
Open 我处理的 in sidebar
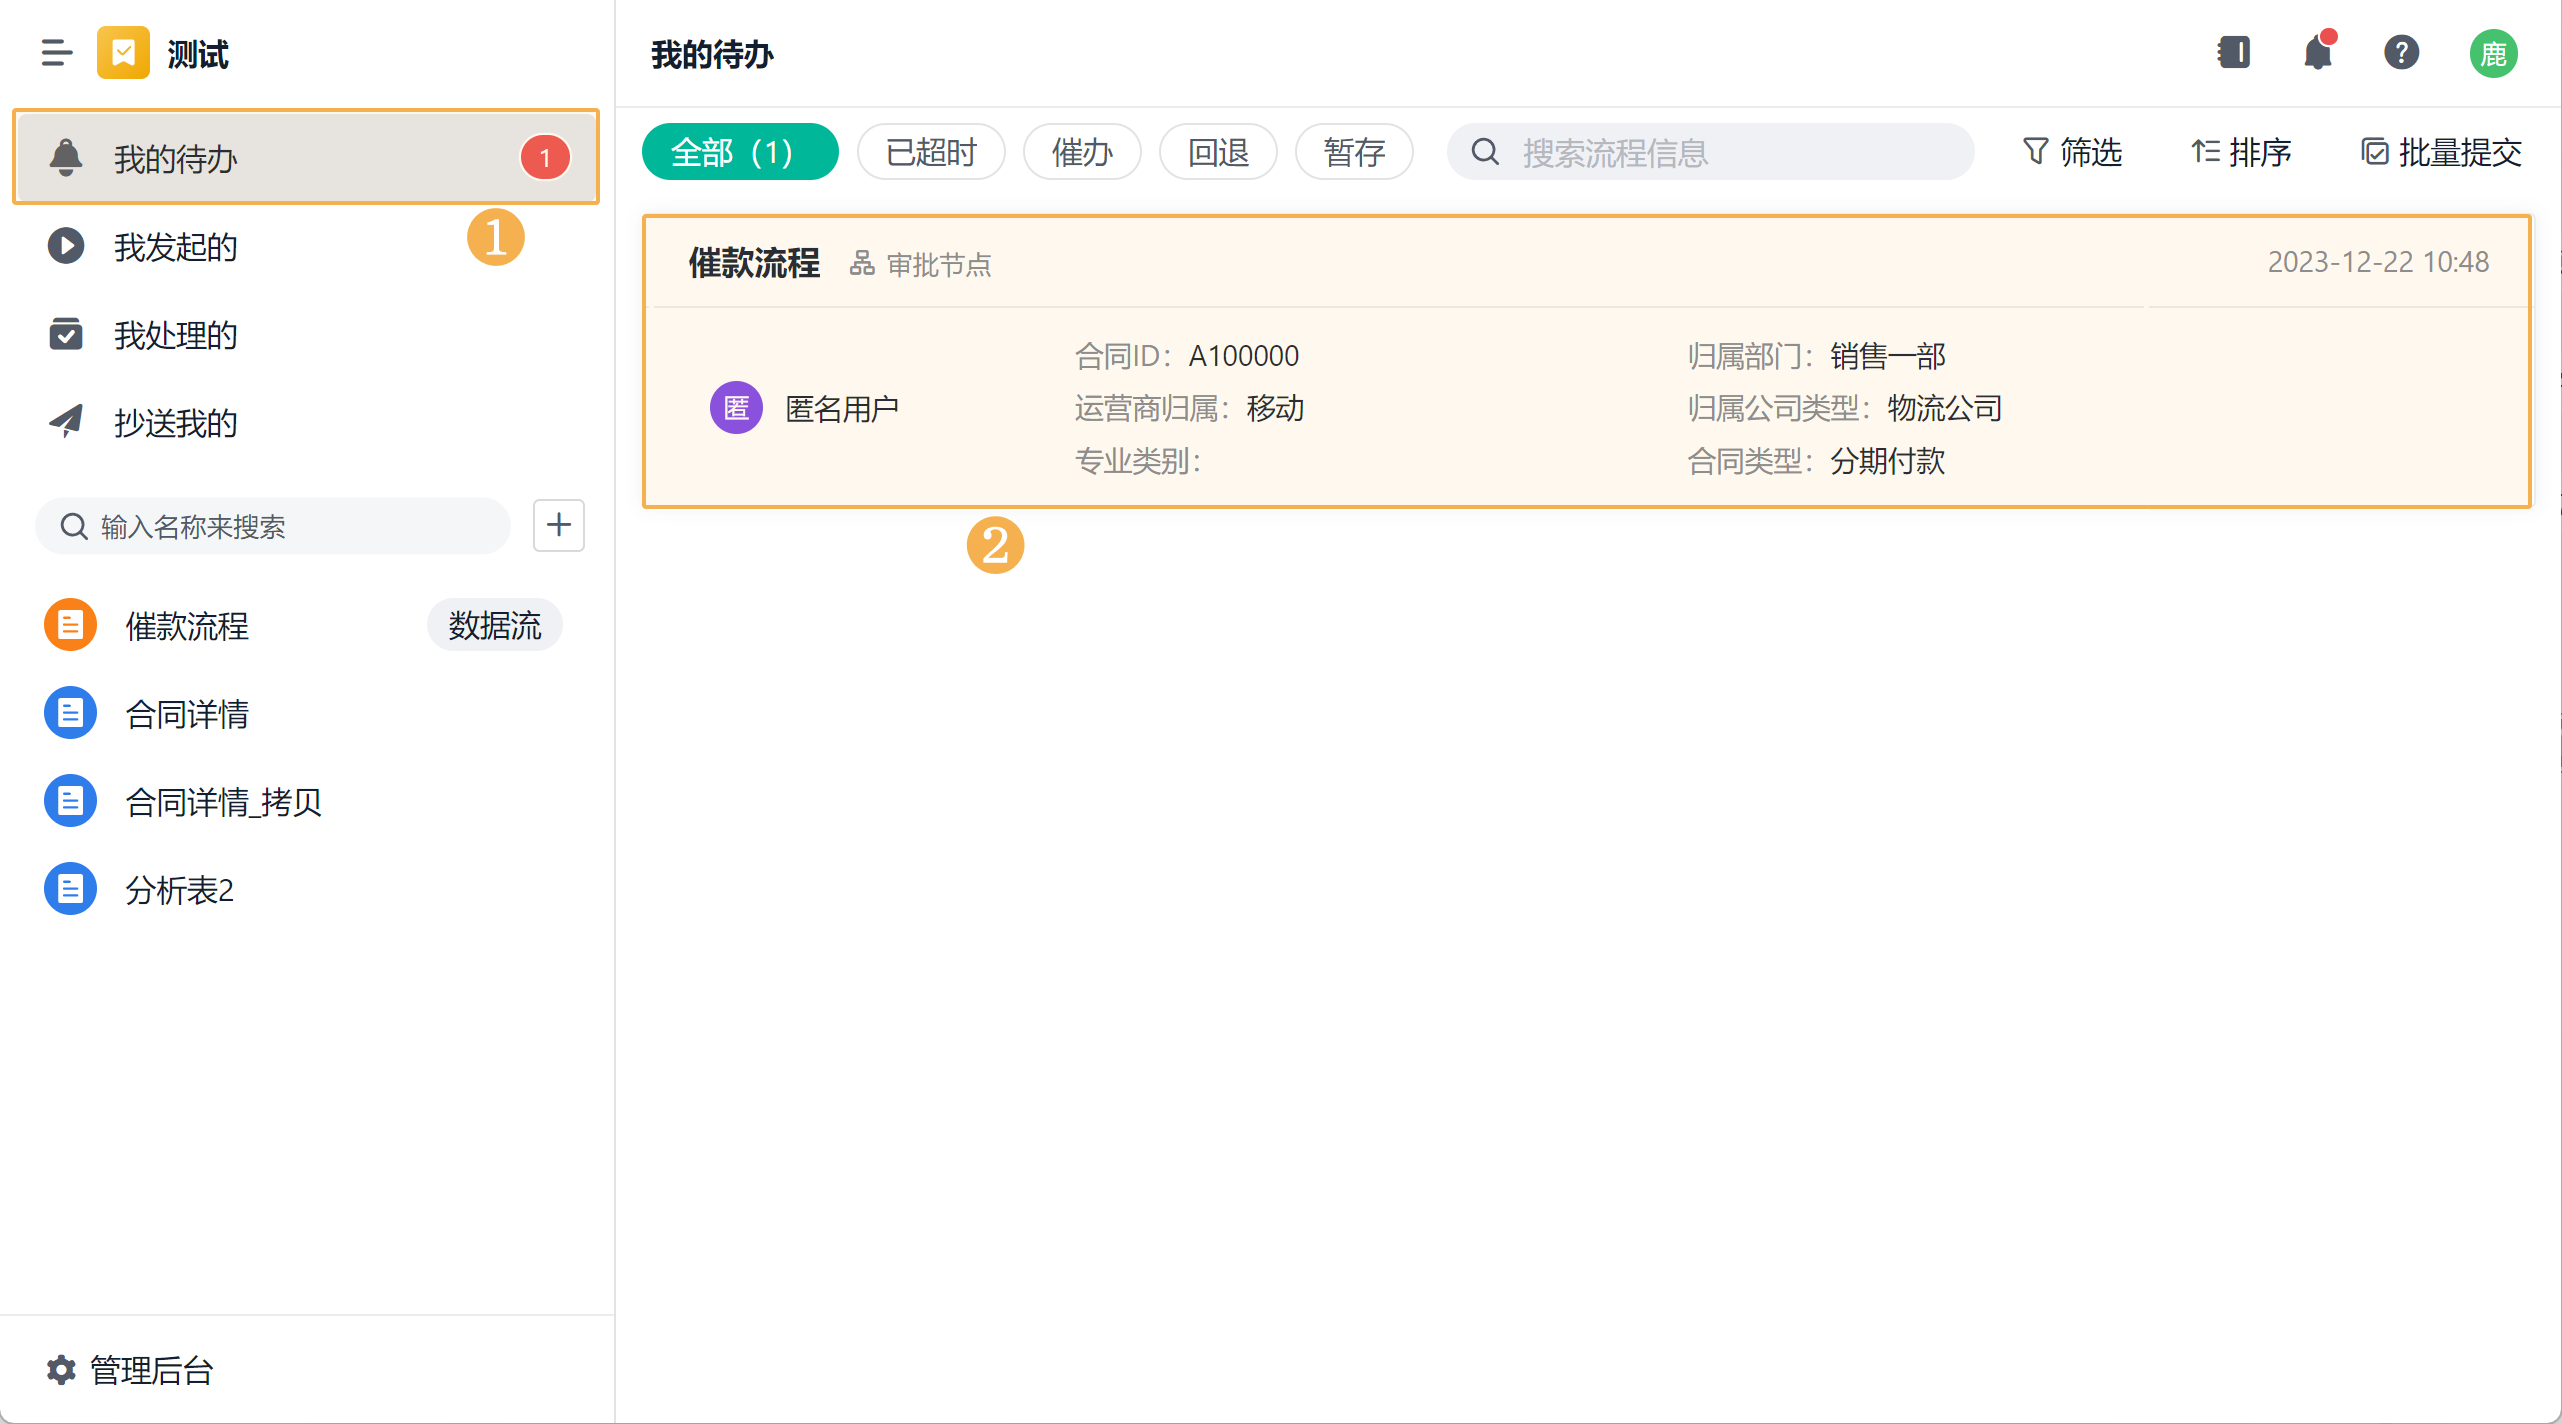175,334
